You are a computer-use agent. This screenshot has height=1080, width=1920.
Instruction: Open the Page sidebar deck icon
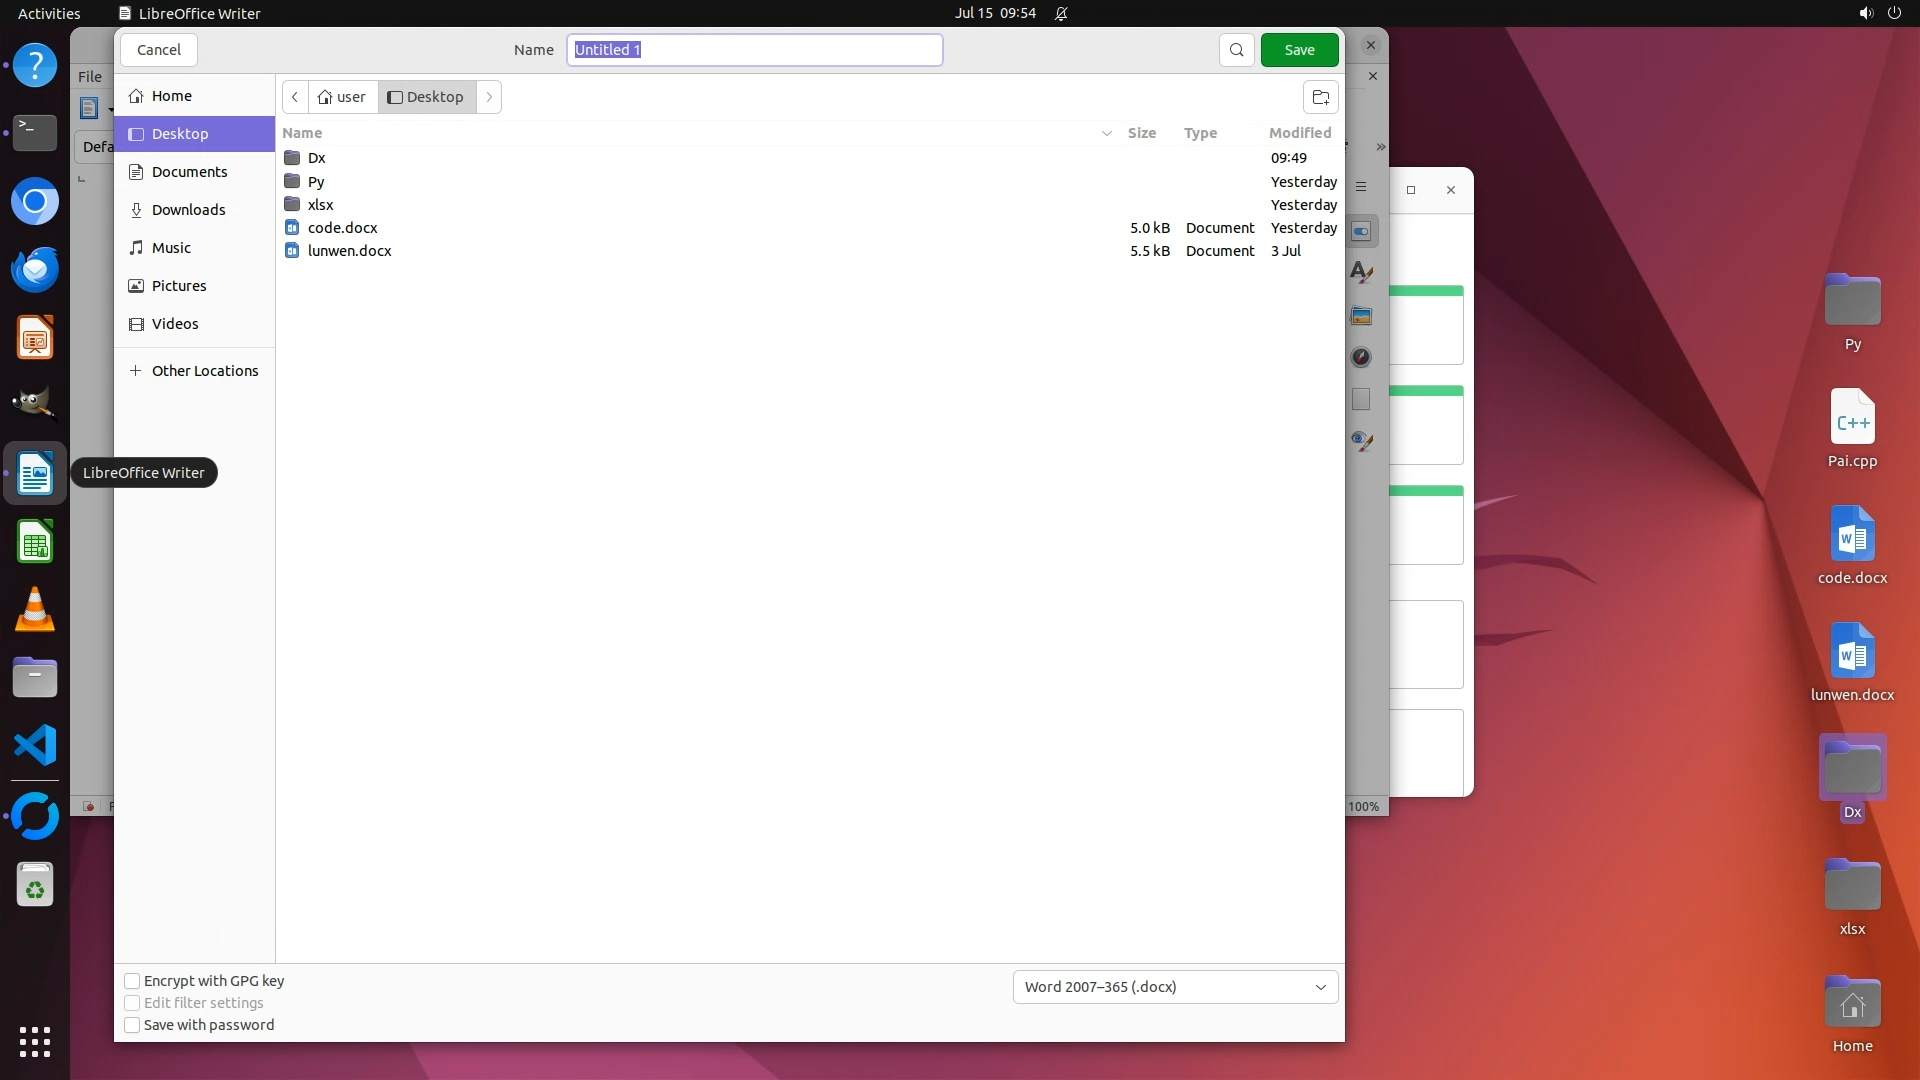(x=1361, y=399)
